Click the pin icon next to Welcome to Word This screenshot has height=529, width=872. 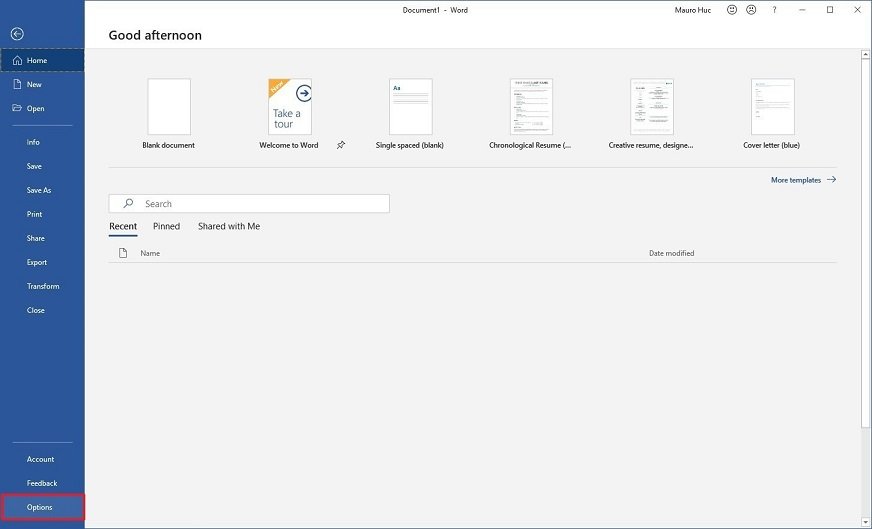pos(340,145)
